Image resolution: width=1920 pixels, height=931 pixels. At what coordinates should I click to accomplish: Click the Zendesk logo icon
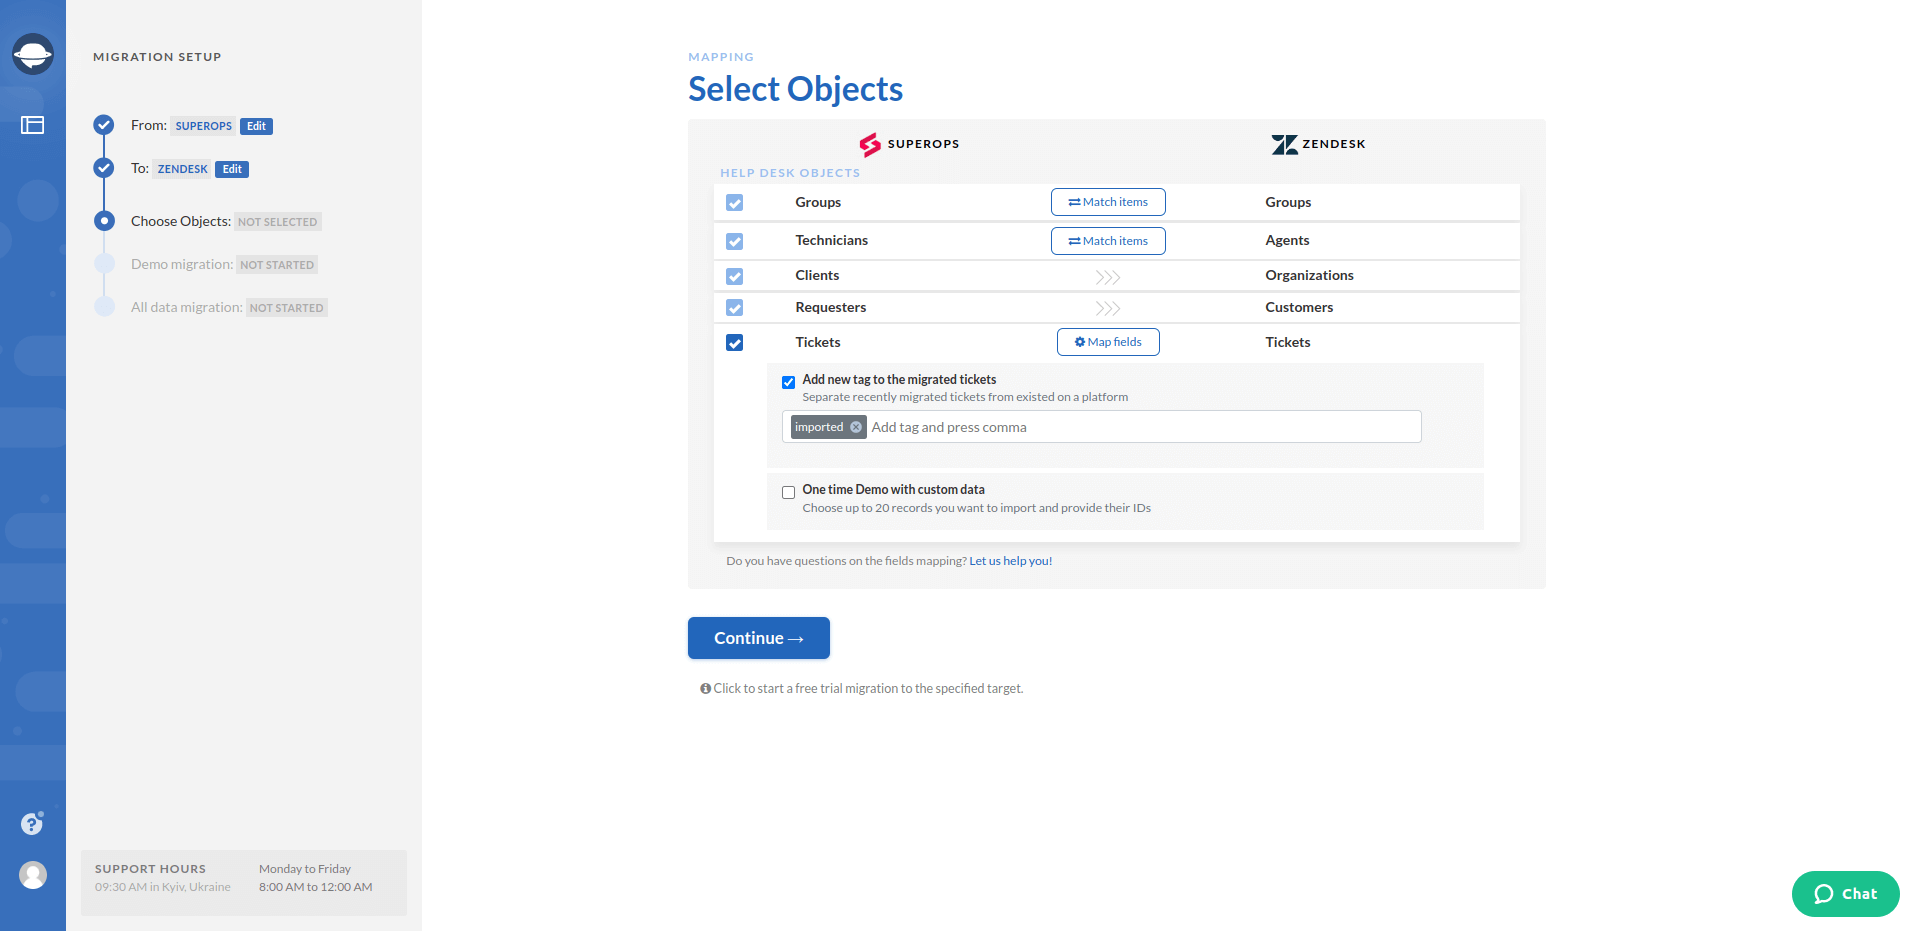click(1284, 144)
